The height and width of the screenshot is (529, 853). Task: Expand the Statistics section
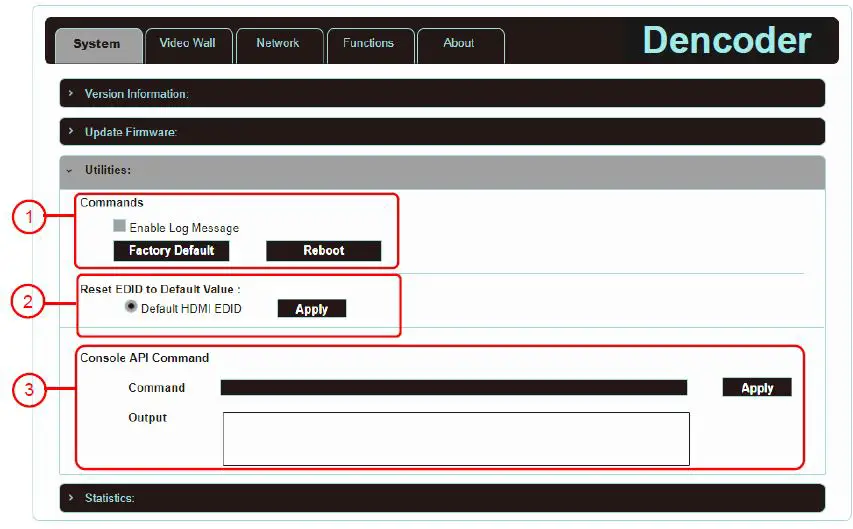pos(442,498)
